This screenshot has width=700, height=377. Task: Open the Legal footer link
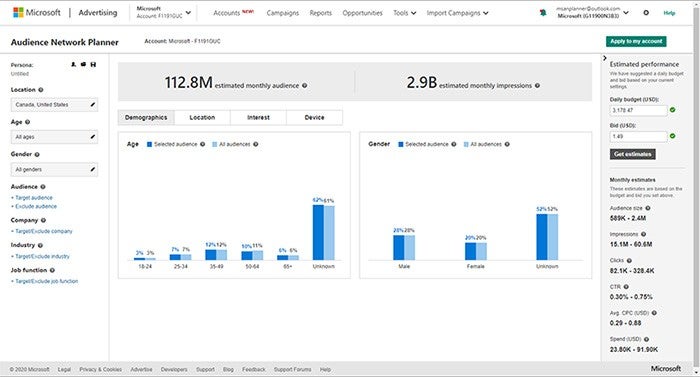64,369
